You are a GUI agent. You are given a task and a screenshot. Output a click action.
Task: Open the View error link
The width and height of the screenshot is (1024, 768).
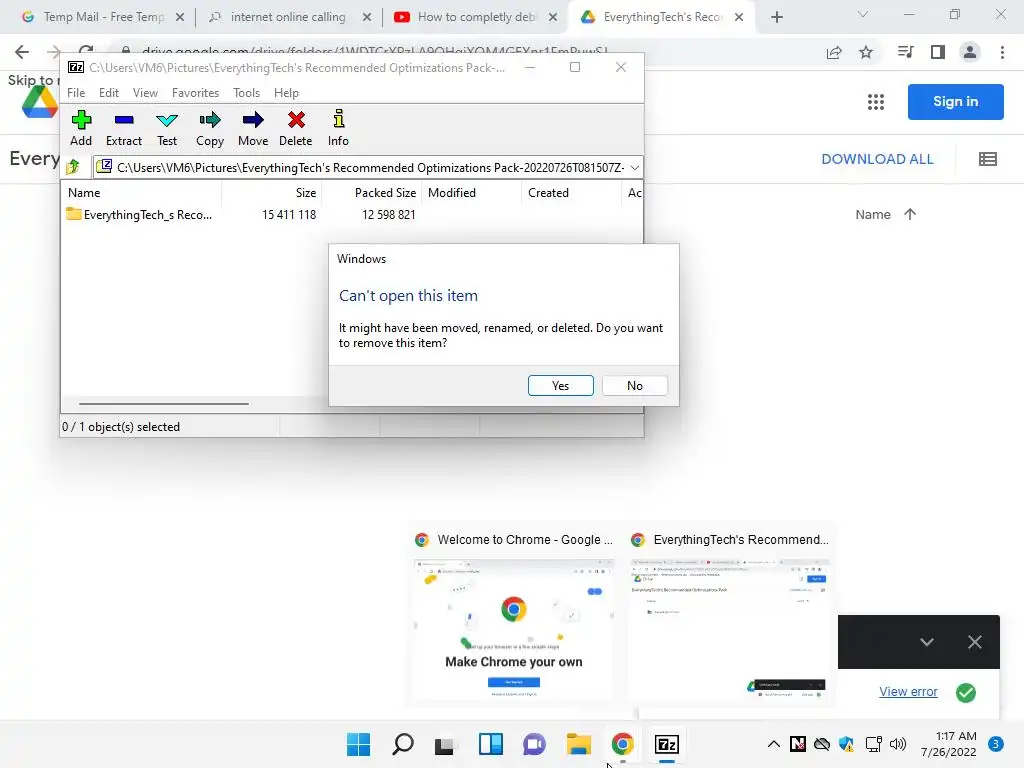[908, 692]
